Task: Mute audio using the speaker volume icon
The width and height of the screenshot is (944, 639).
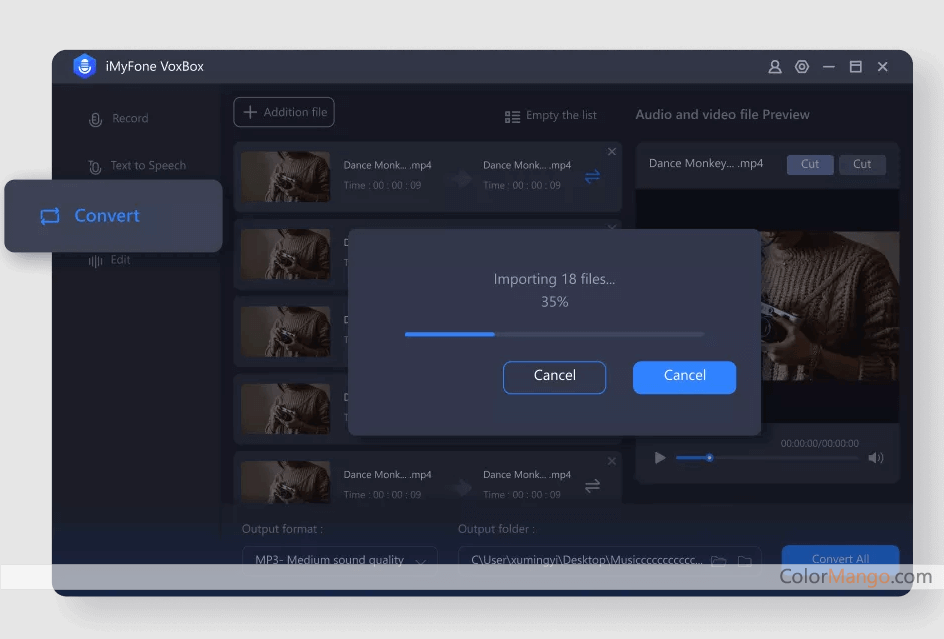Action: 876,458
